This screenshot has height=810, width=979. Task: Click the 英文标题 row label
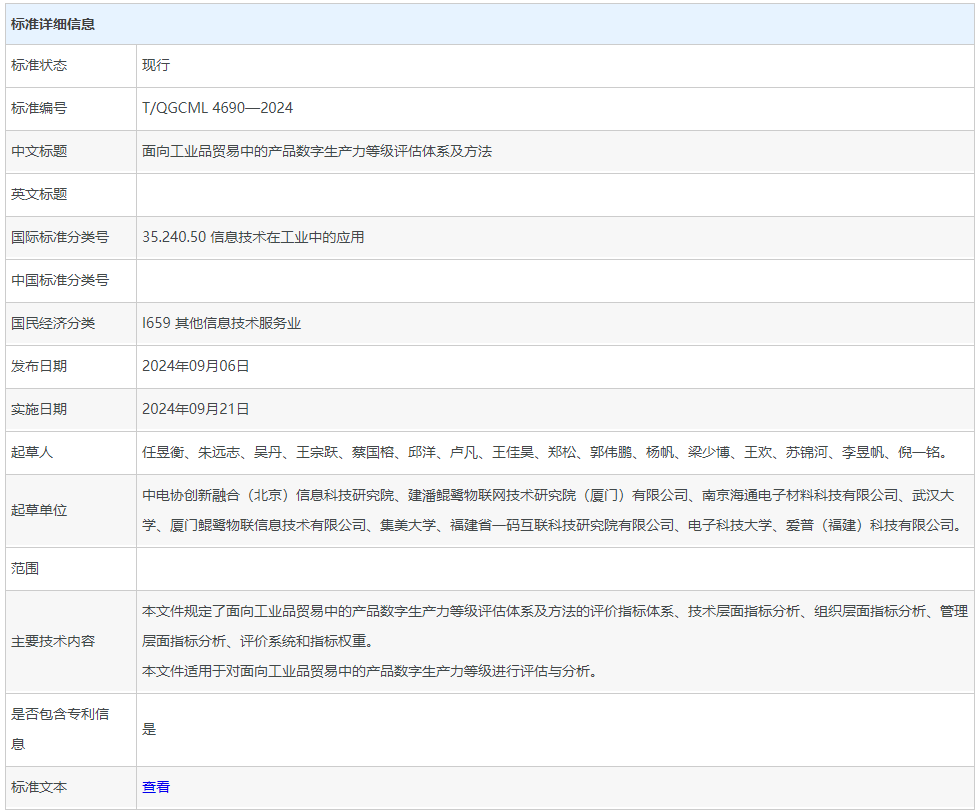39,194
